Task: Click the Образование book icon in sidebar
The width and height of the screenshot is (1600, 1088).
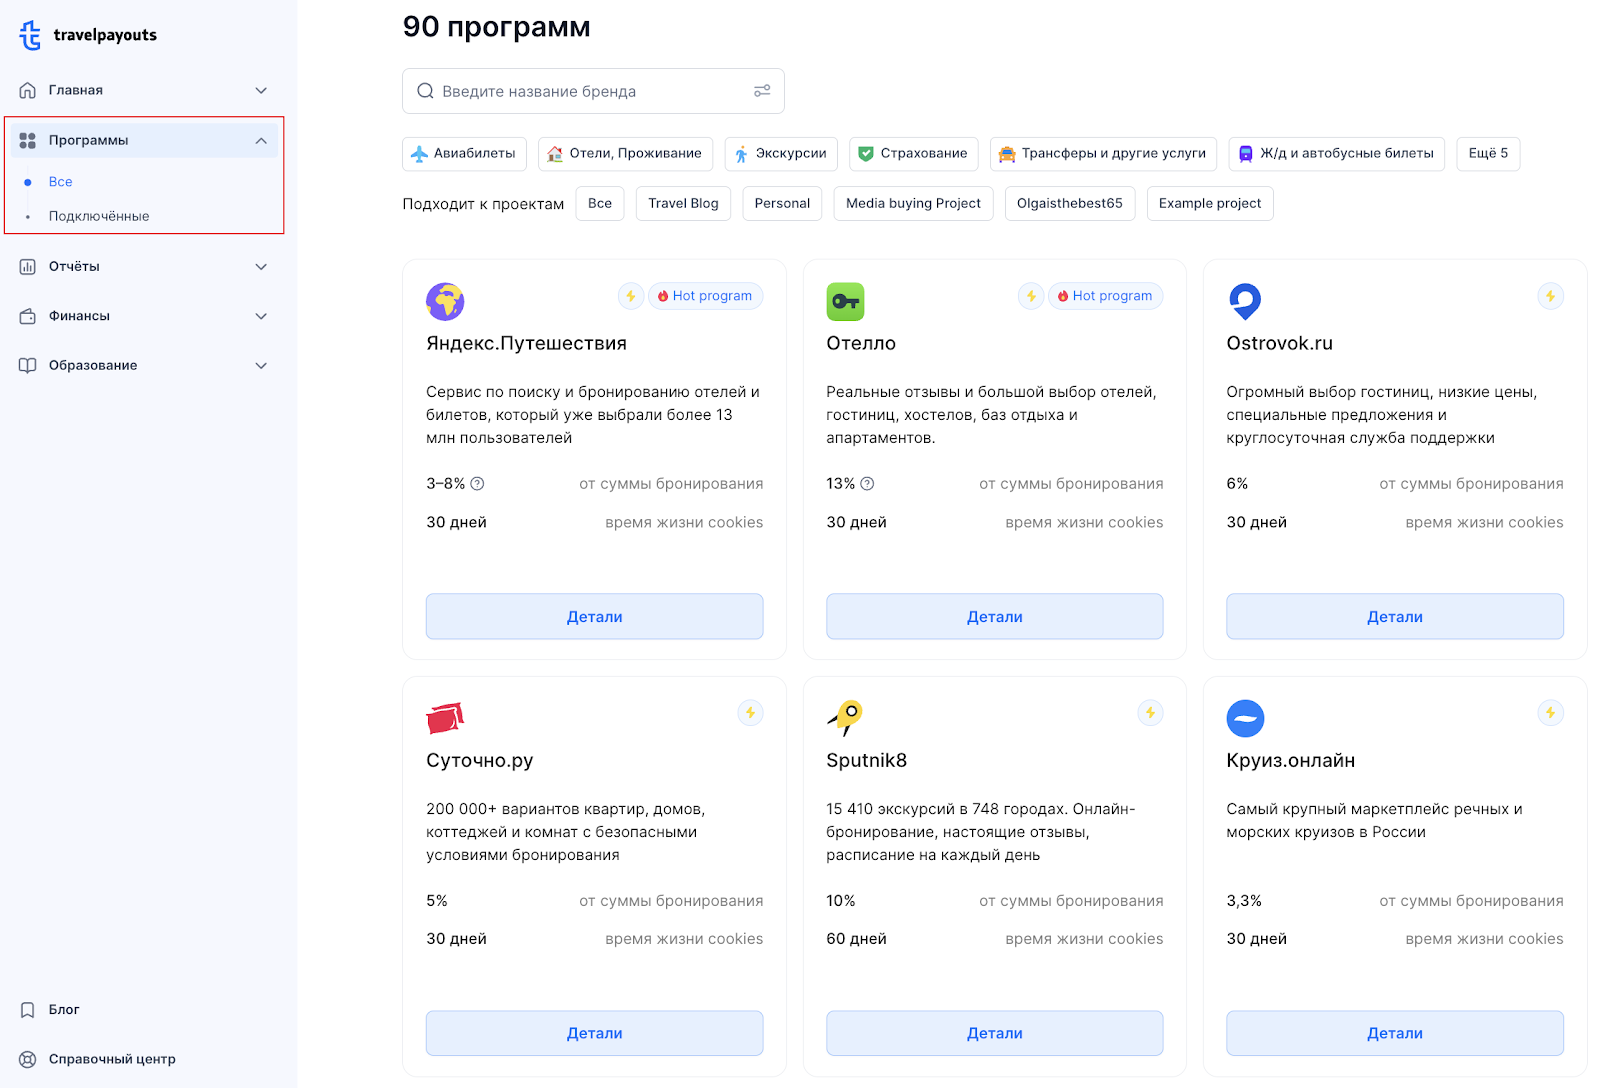Action: (x=28, y=366)
